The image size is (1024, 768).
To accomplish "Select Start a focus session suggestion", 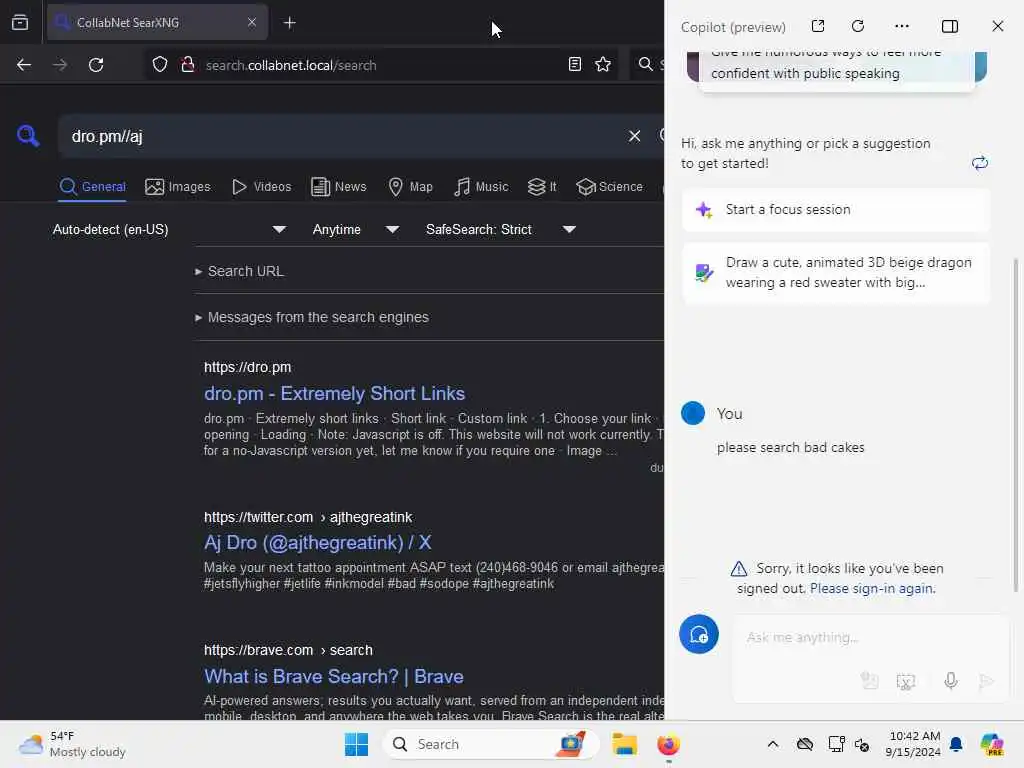I will click(836, 210).
